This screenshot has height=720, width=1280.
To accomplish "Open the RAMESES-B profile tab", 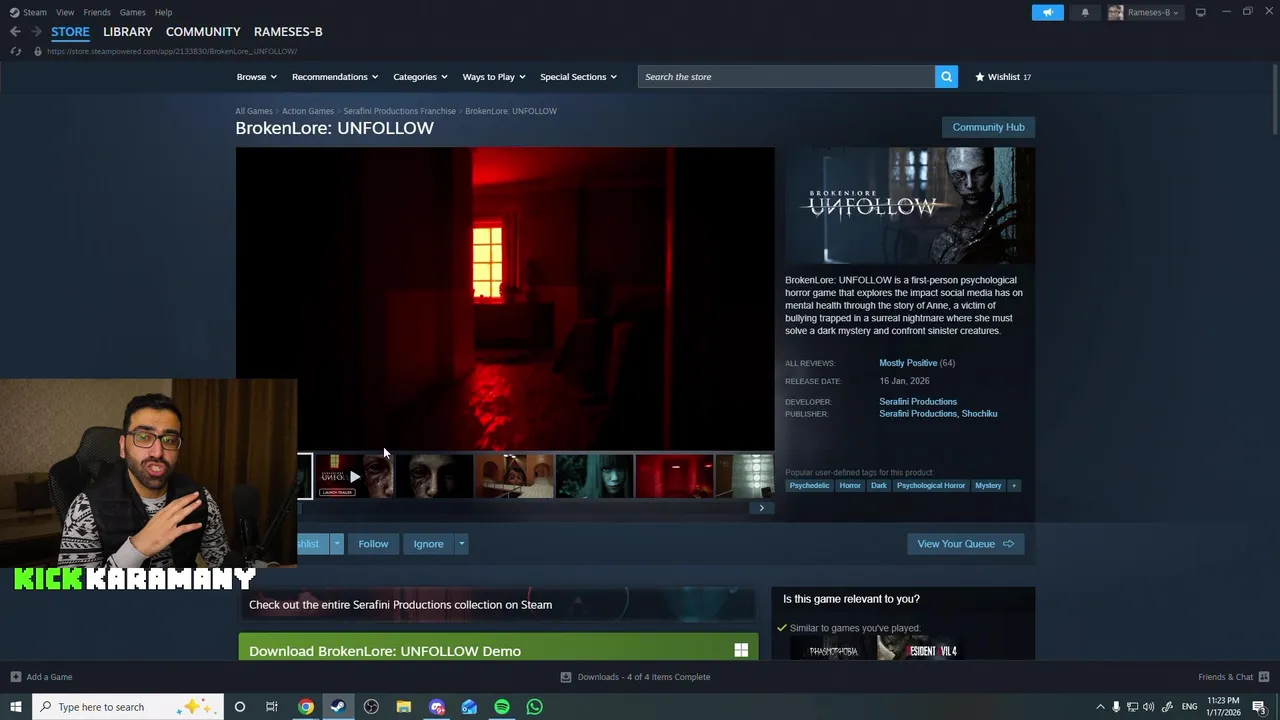I will [288, 32].
